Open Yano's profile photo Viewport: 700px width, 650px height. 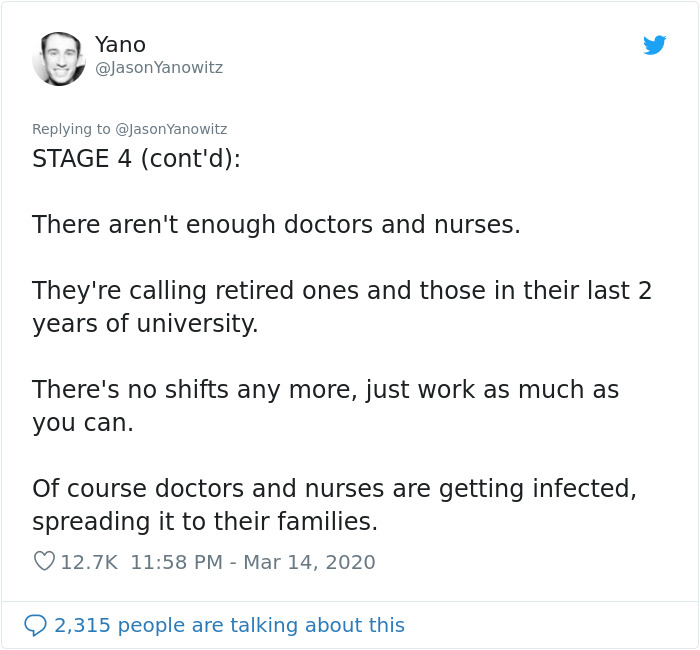59,58
